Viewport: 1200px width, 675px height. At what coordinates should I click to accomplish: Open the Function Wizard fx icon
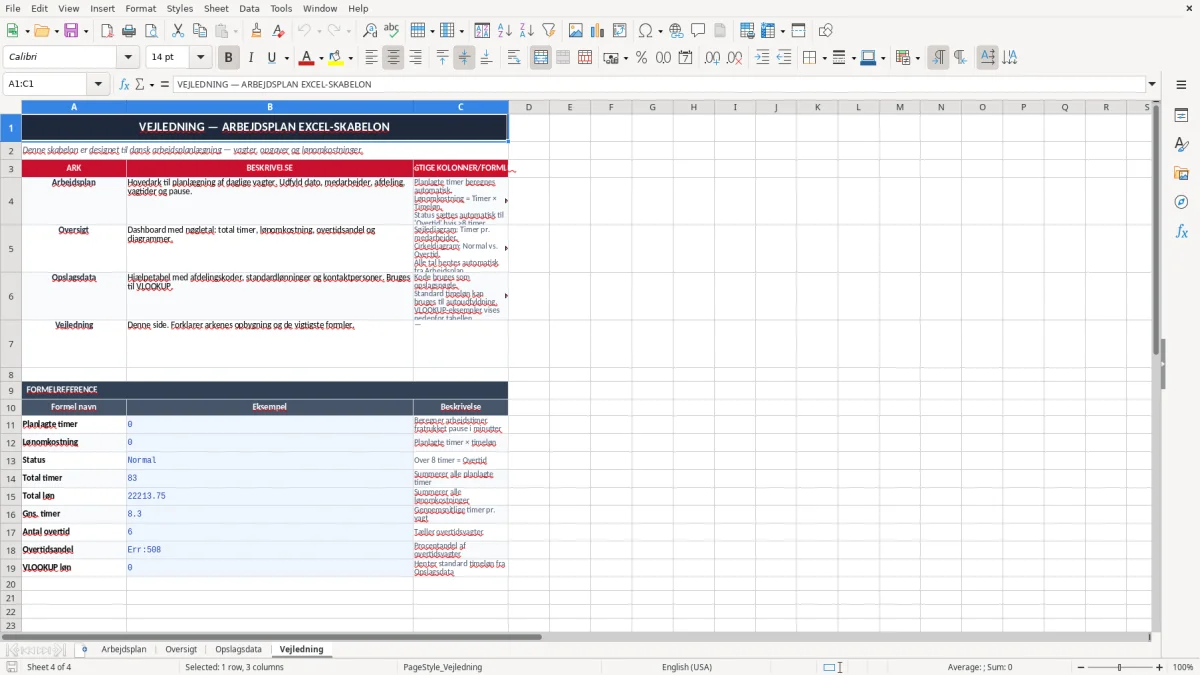pos(124,84)
